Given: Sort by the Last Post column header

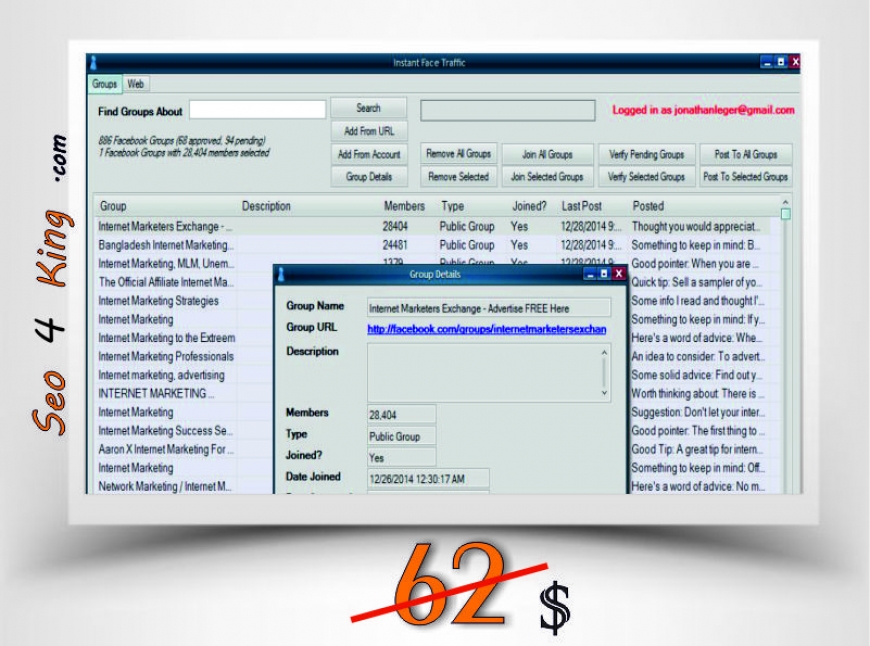Looking at the screenshot, I should pos(581,206).
